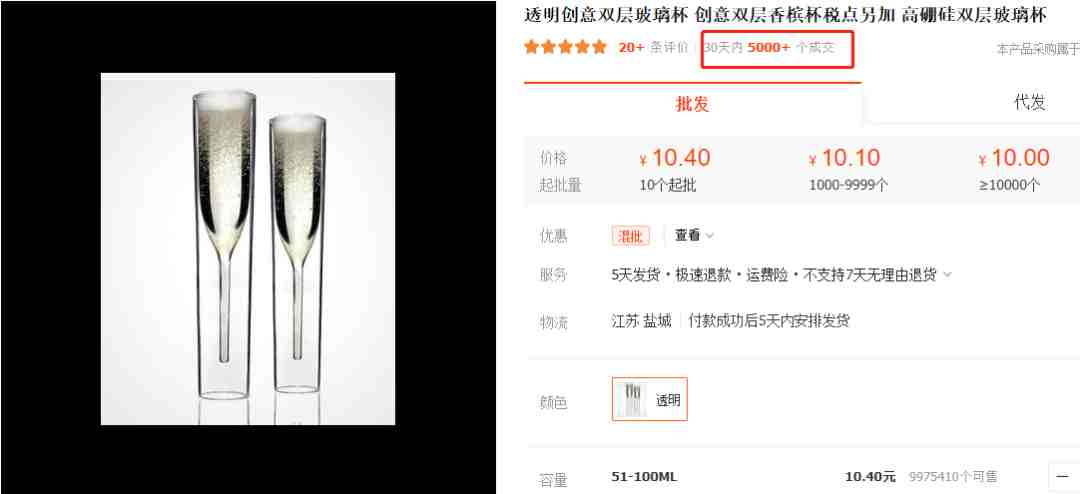The width and height of the screenshot is (1080, 494).
Task: Open the 20+ 条评价 reviews link
Action: 653,48
